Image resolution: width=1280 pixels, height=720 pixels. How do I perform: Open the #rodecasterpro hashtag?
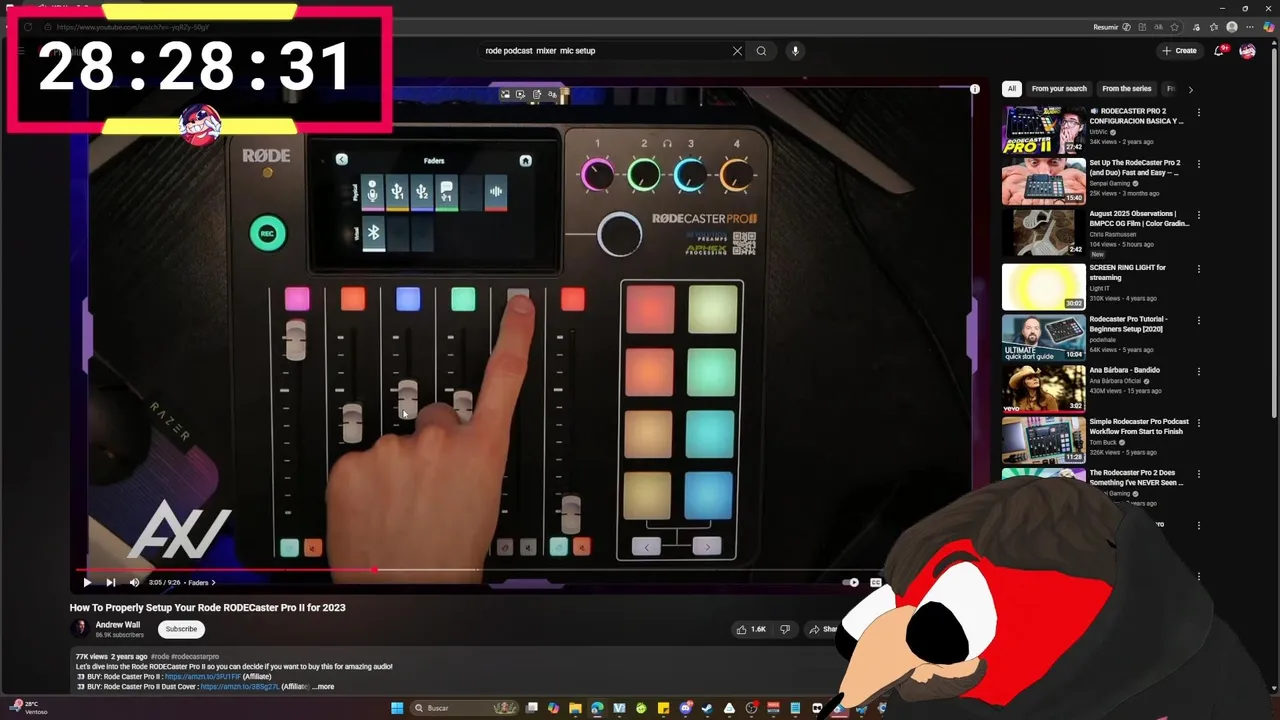click(x=195, y=657)
